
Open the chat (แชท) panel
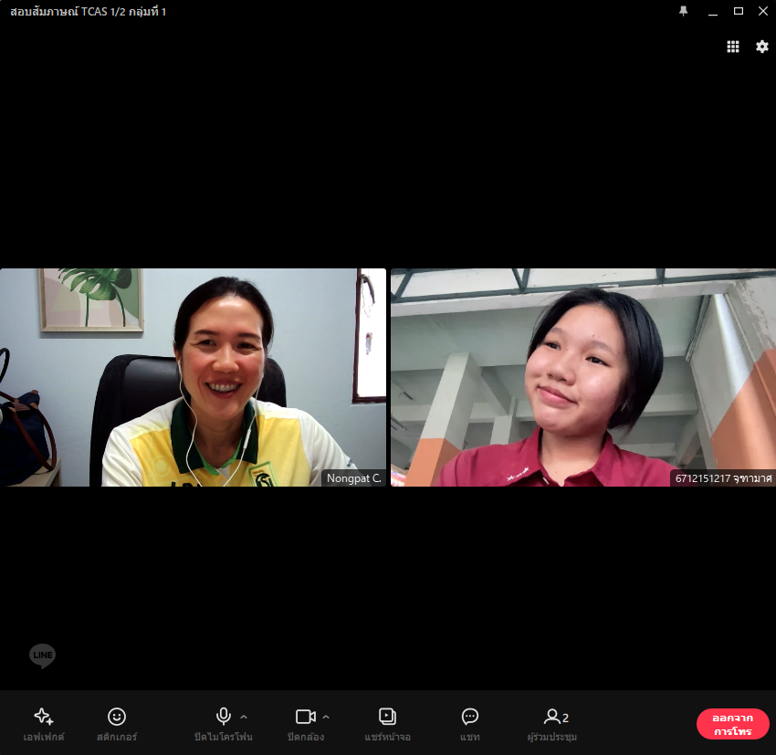[470, 723]
